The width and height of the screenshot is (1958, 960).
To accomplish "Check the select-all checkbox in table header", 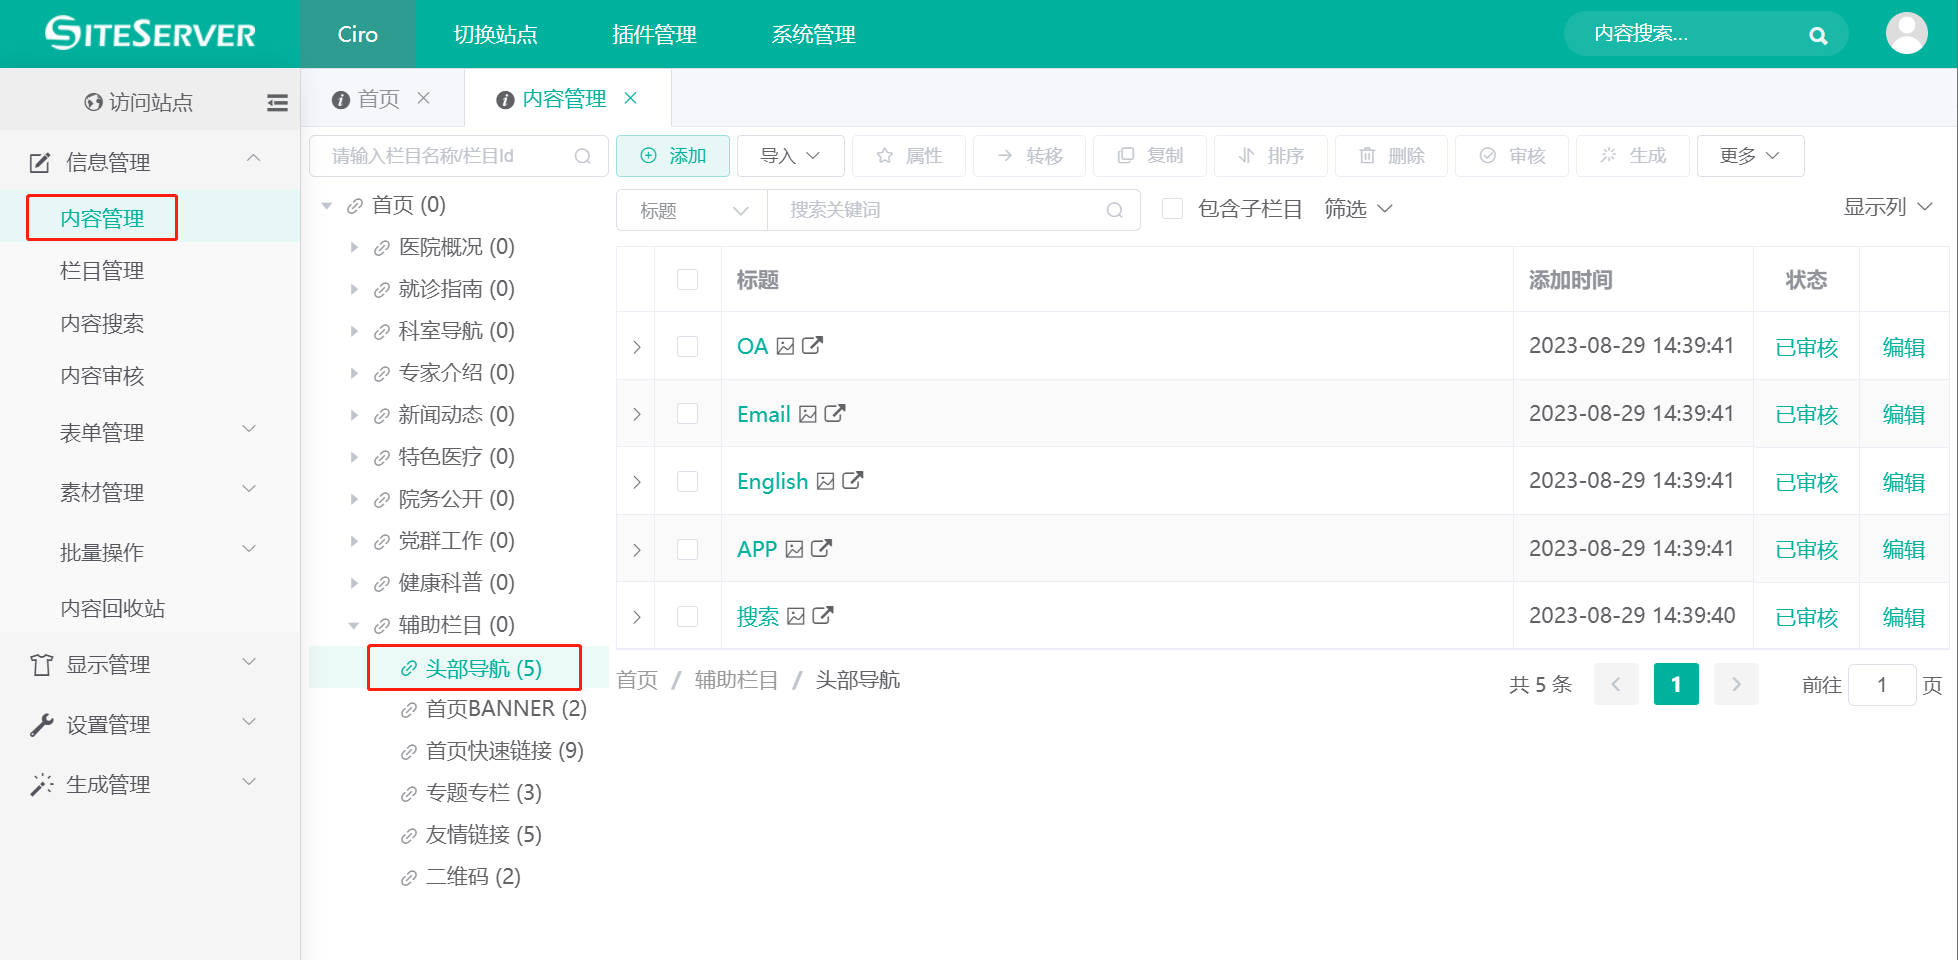I will 688,280.
